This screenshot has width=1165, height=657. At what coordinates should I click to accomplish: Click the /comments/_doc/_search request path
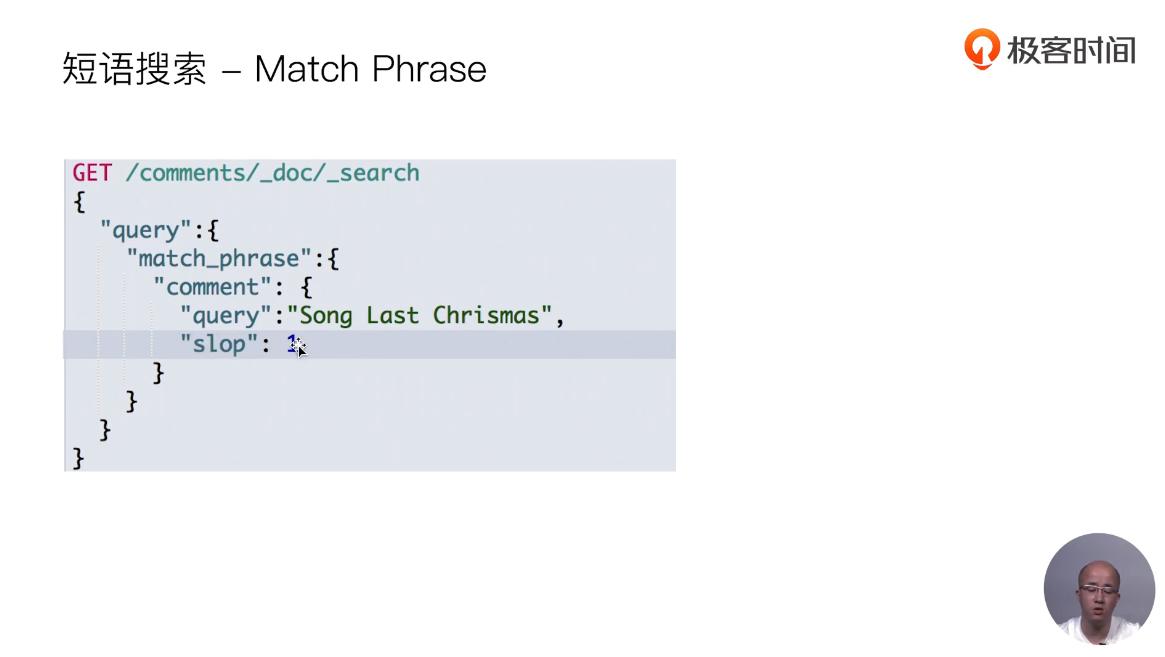272,173
